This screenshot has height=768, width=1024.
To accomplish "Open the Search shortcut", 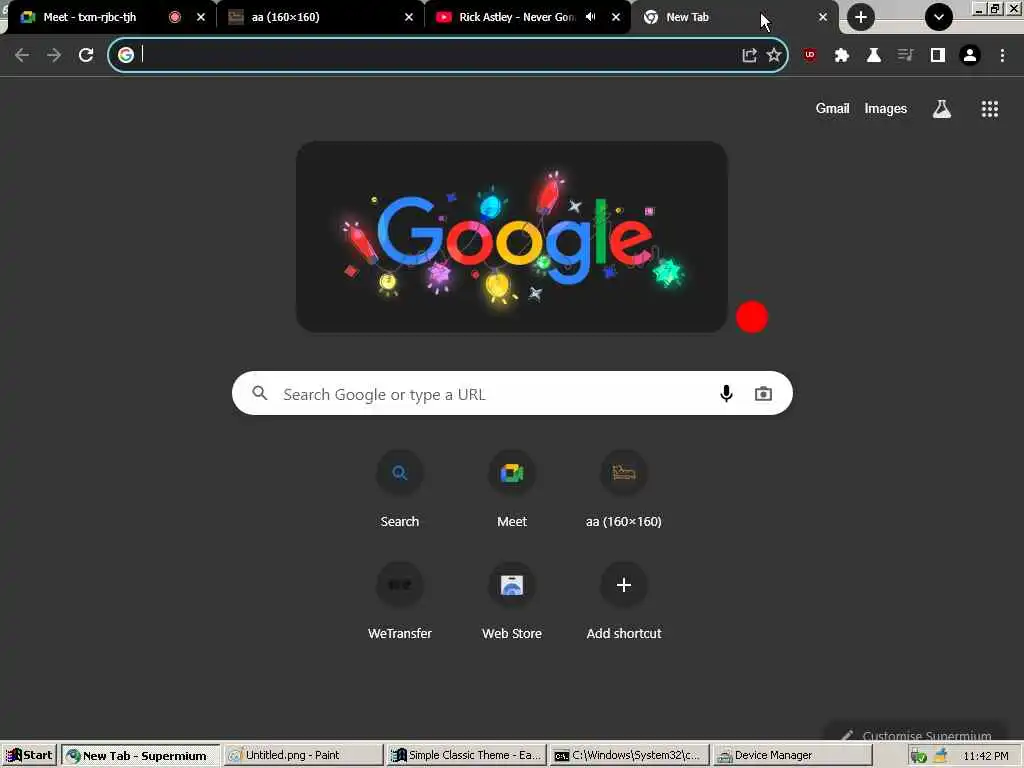I will [400, 490].
